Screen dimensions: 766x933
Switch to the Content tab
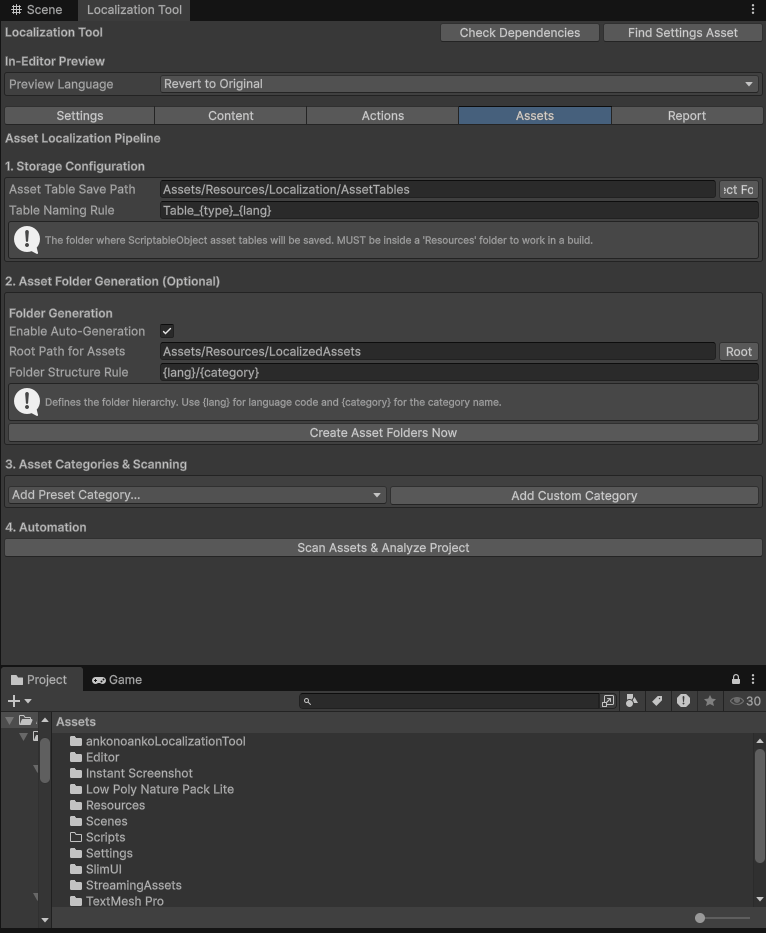[230, 115]
